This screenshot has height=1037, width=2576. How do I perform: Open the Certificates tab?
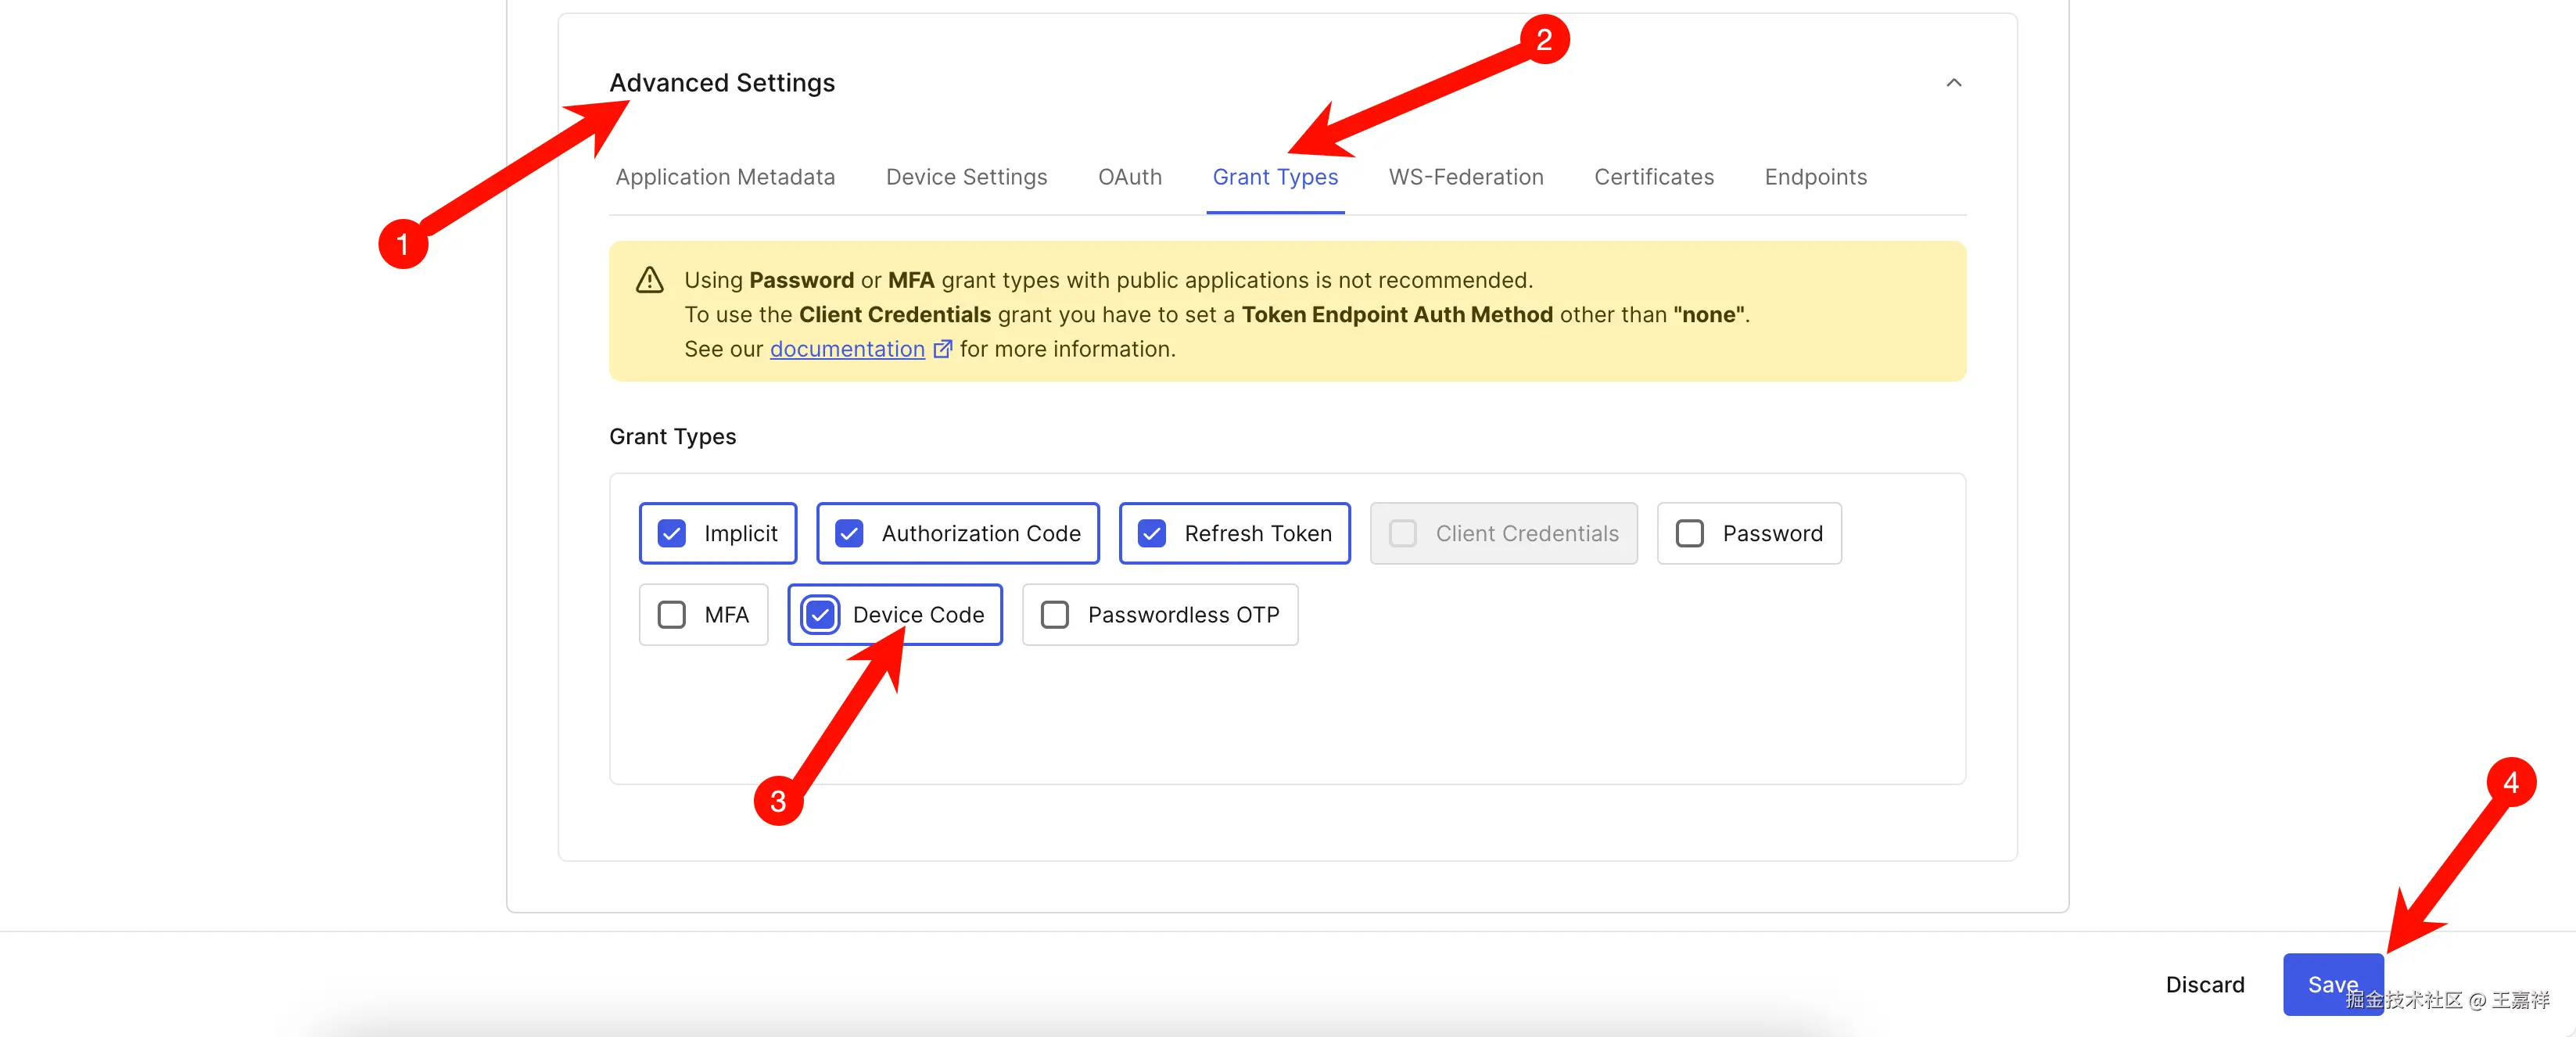pos(1653,177)
